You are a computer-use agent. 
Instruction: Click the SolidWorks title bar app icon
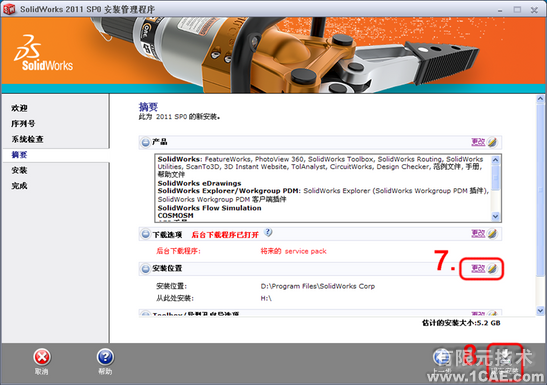9,9
